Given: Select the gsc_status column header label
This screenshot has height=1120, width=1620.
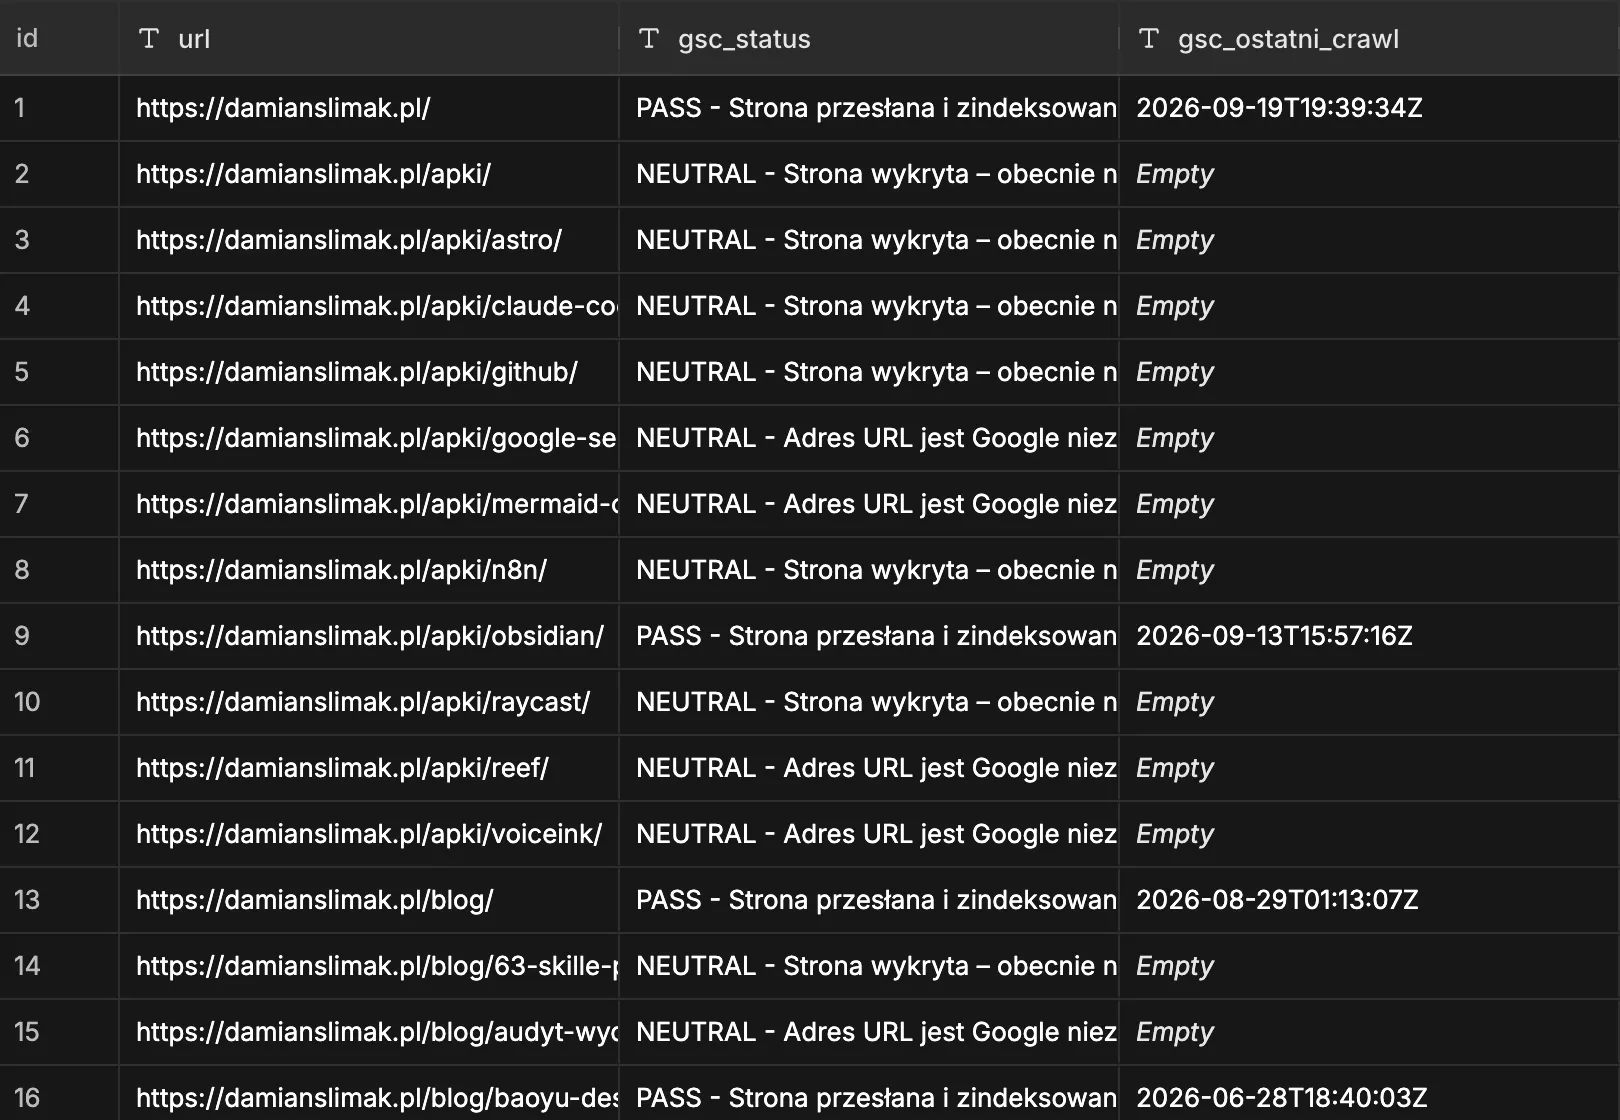Looking at the screenshot, I should (744, 39).
